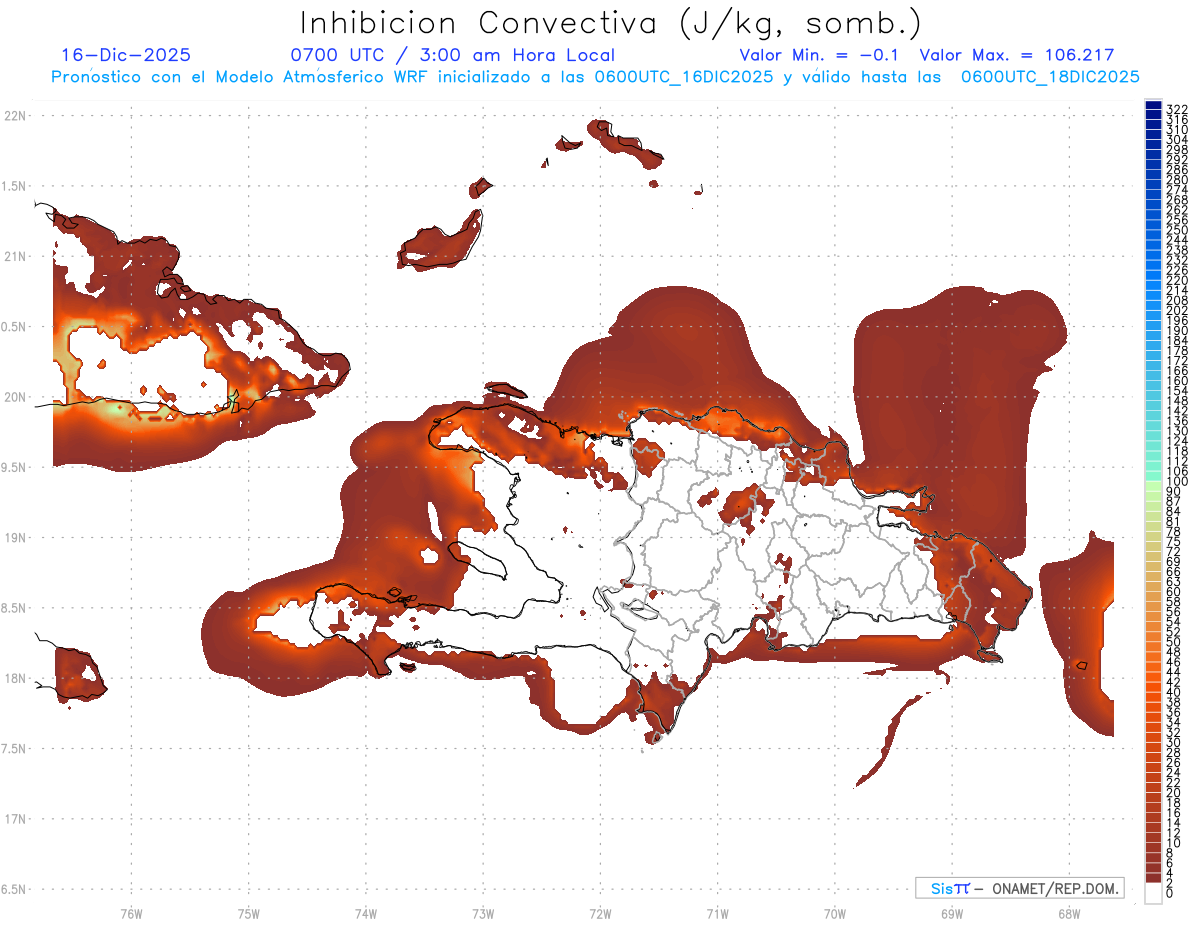Click the '18N' latitude label
Image resolution: width=1200 pixels, height=927 pixels.
pos(15,678)
